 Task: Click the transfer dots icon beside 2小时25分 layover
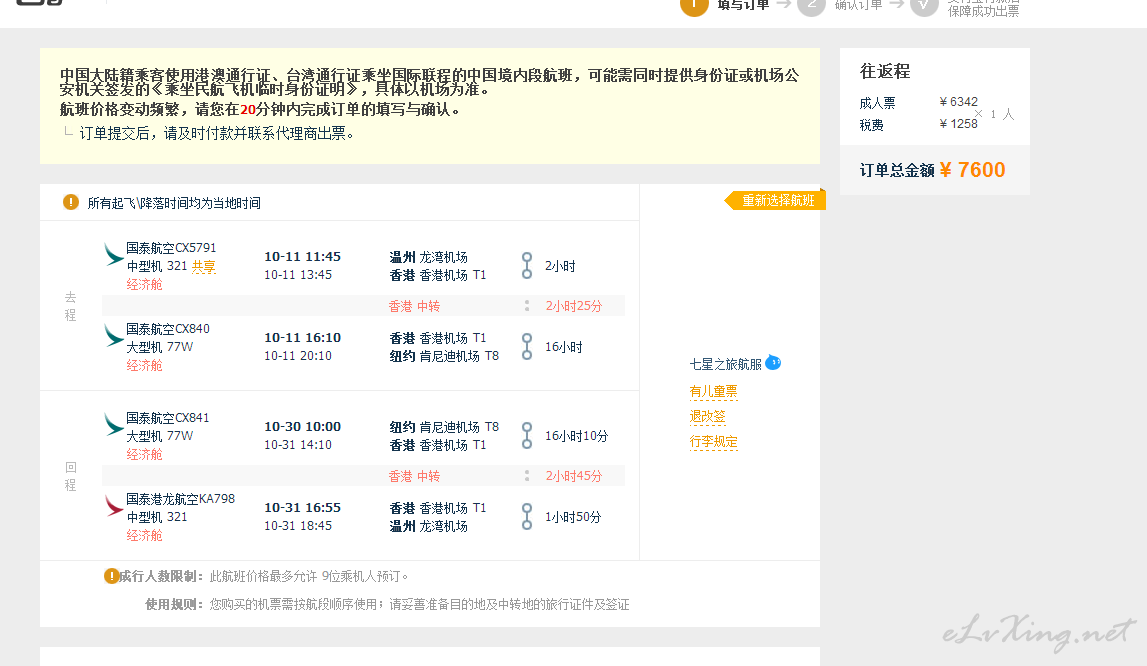pyautogui.click(x=527, y=306)
